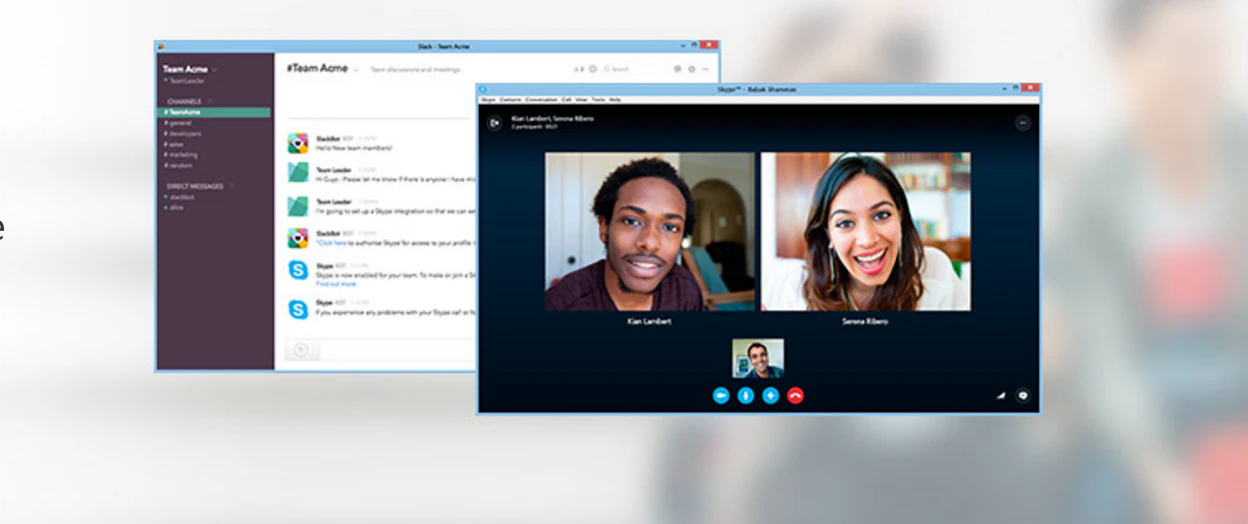1248x524 pixels.
Task: Click the Skype logo icon in its title bar
Action: (x=483, y=89)
